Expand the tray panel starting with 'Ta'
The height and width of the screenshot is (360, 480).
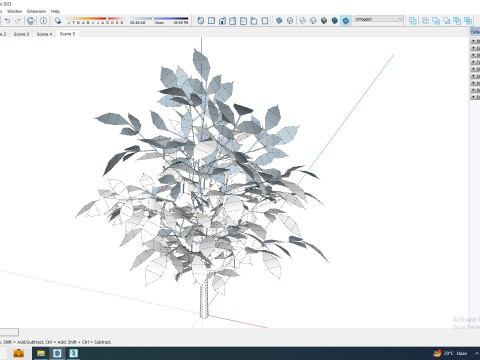coord(475,62)
